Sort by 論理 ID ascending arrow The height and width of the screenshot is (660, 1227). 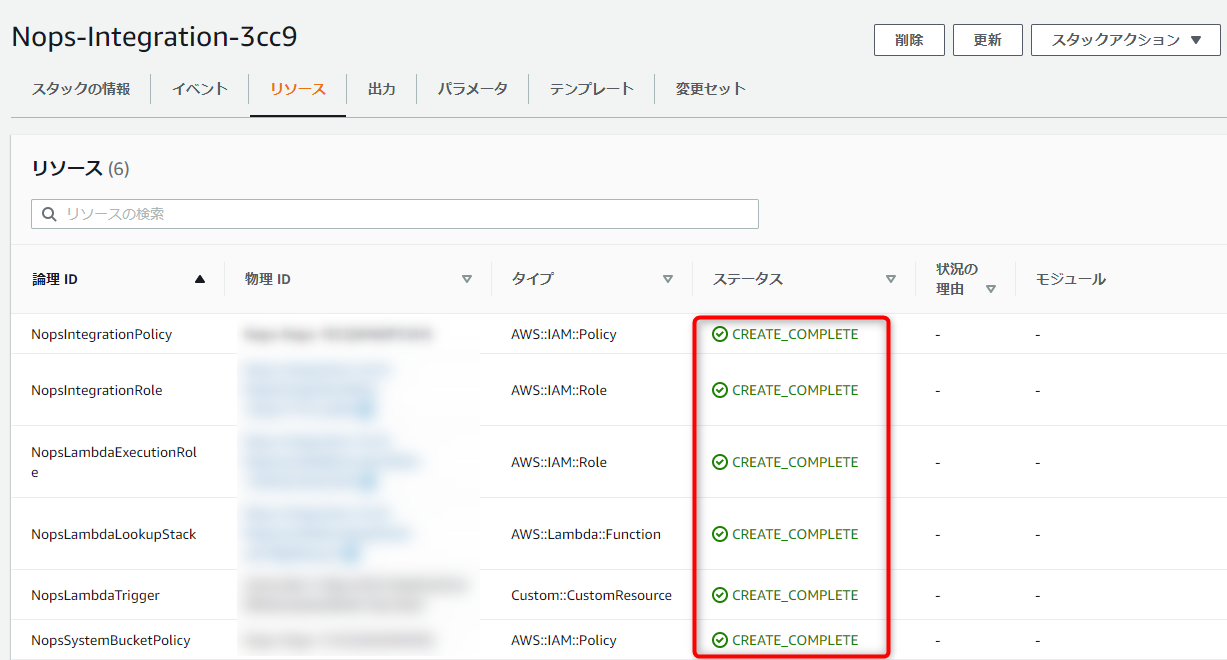200,280
